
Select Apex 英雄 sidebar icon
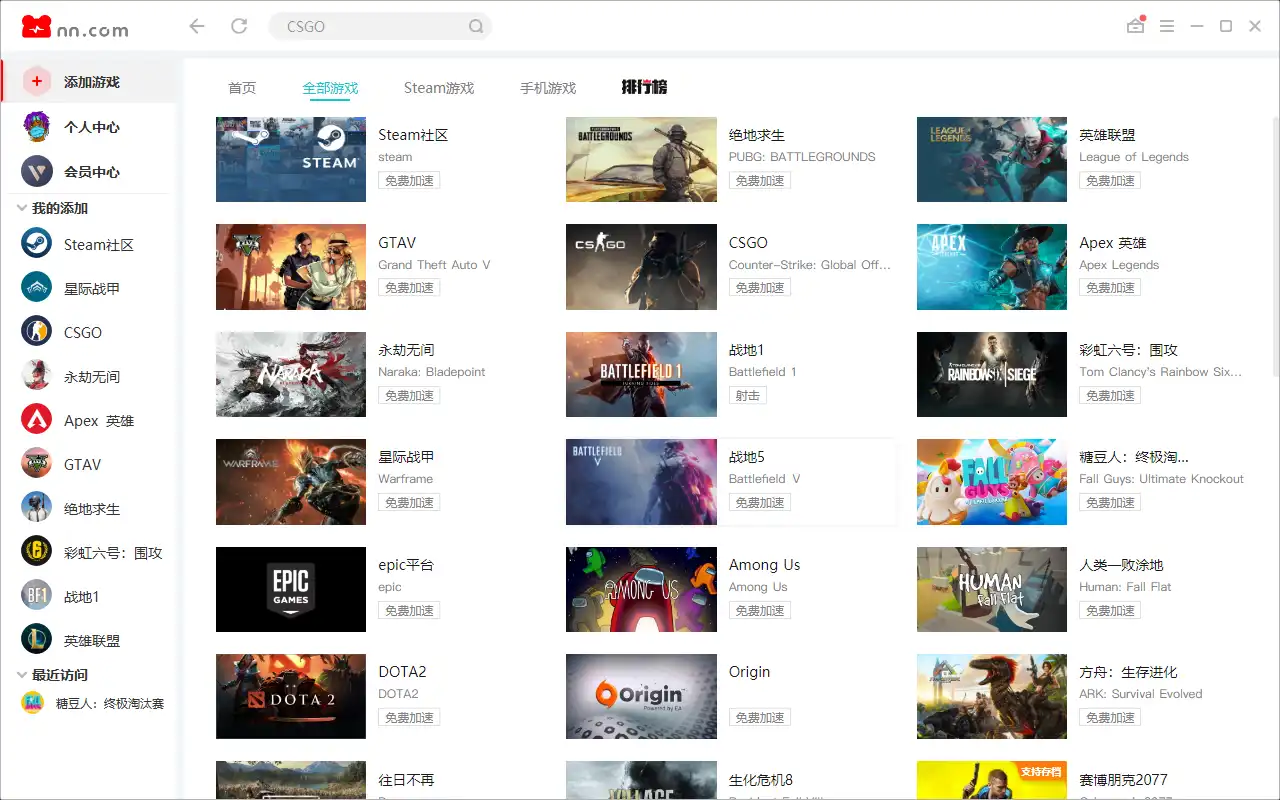(37, 420)
